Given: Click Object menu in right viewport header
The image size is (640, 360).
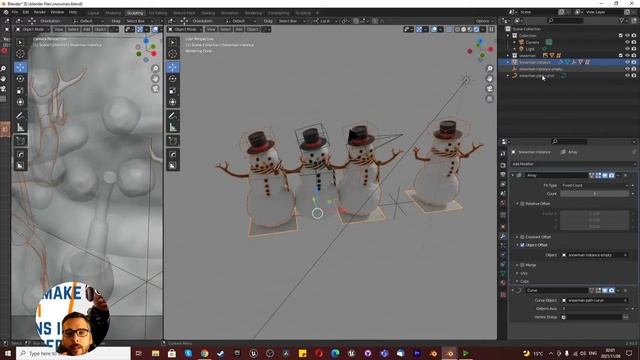Looking at the screenshot, I should pyautogui.click(x=252, y=29).
